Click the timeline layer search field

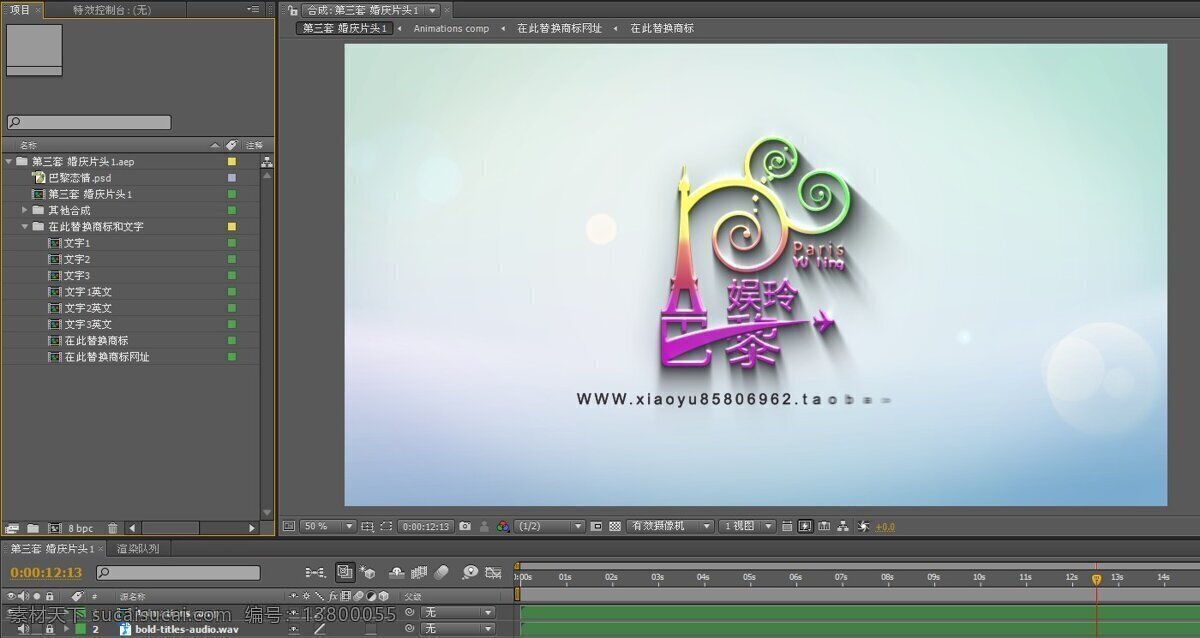click(x=178, y=573)
